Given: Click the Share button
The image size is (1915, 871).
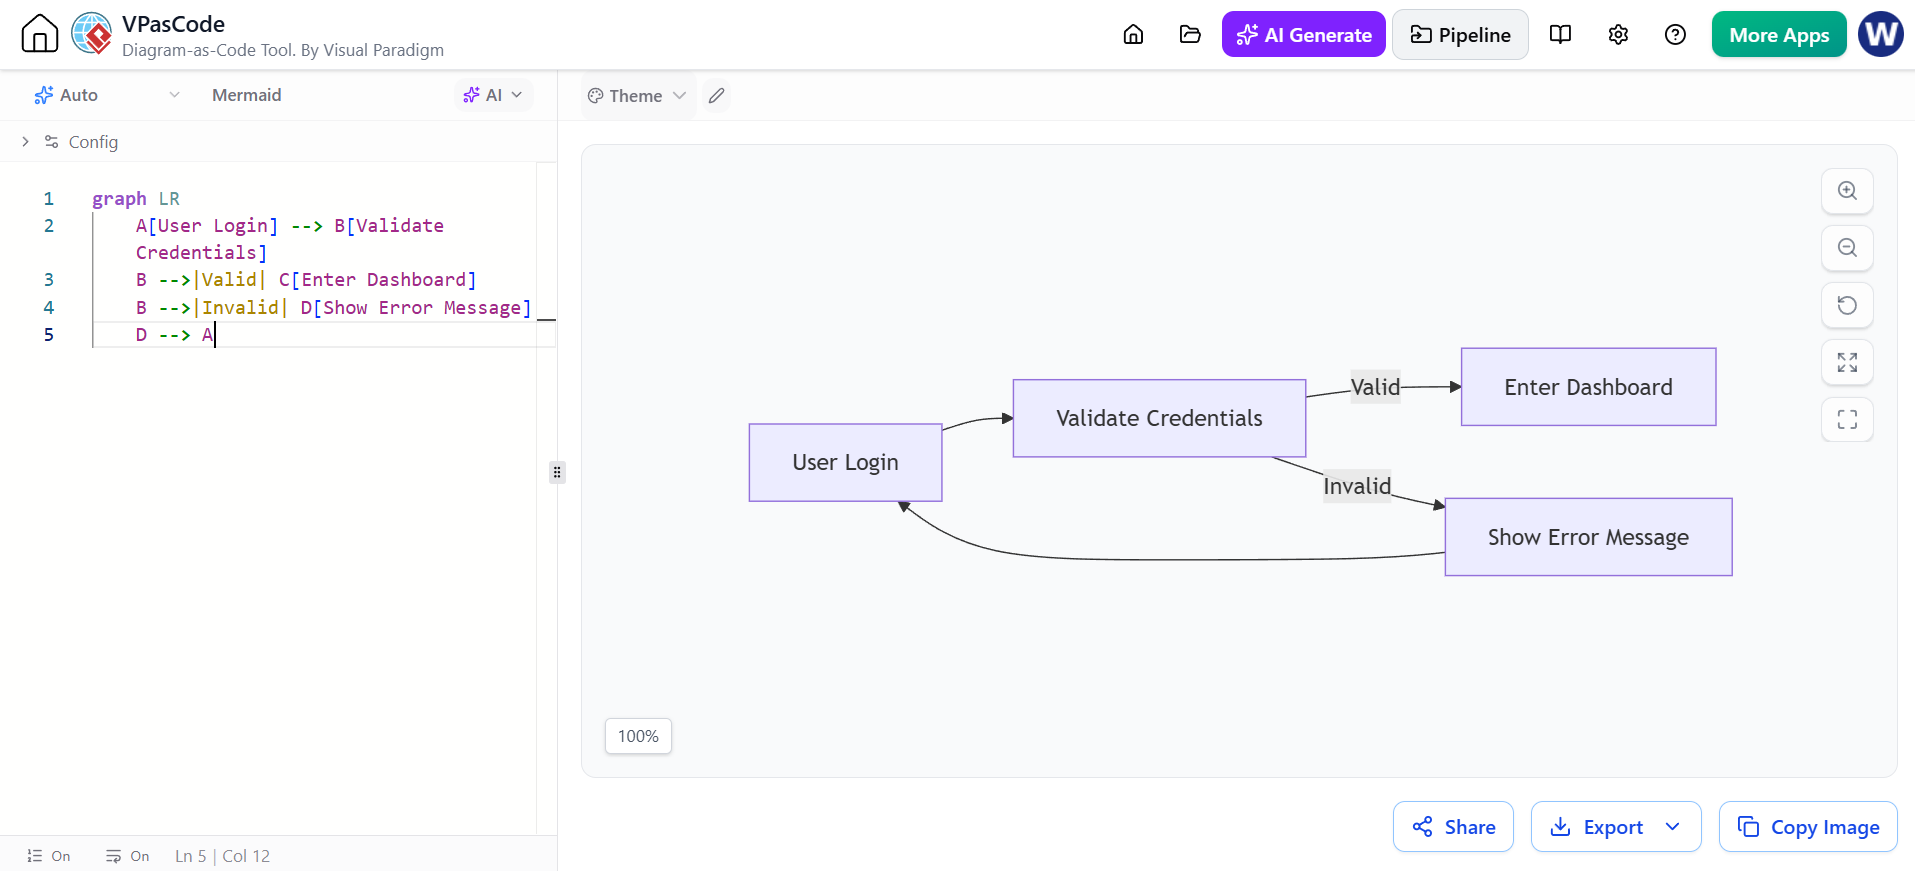Looking at the screenshot, I should click(x=1453, y=827).
